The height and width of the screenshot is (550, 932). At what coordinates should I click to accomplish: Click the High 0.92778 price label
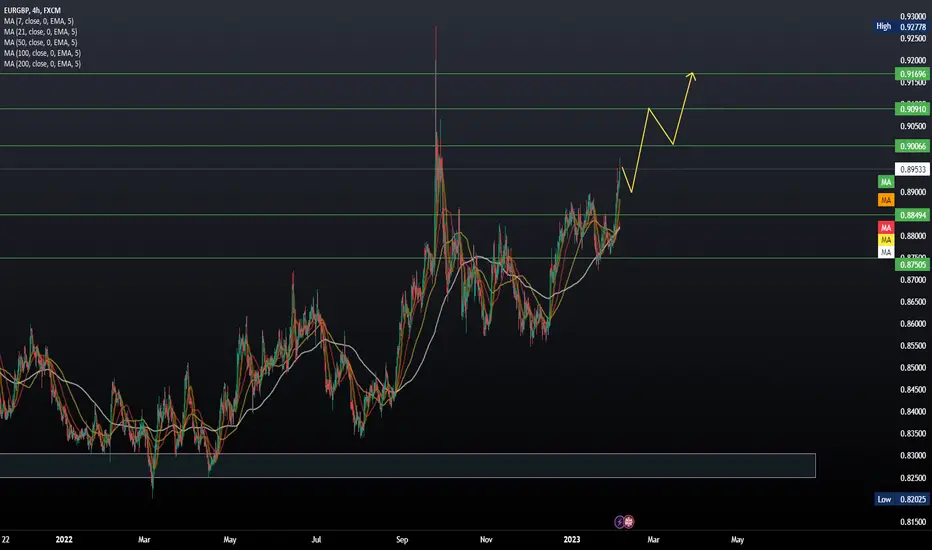tap(900, 27)
